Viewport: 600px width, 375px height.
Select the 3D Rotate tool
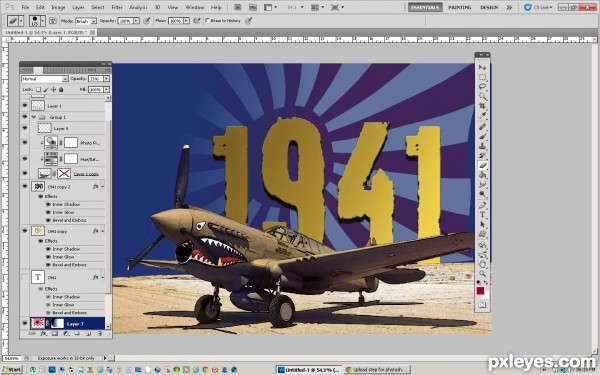pos(483,245)
